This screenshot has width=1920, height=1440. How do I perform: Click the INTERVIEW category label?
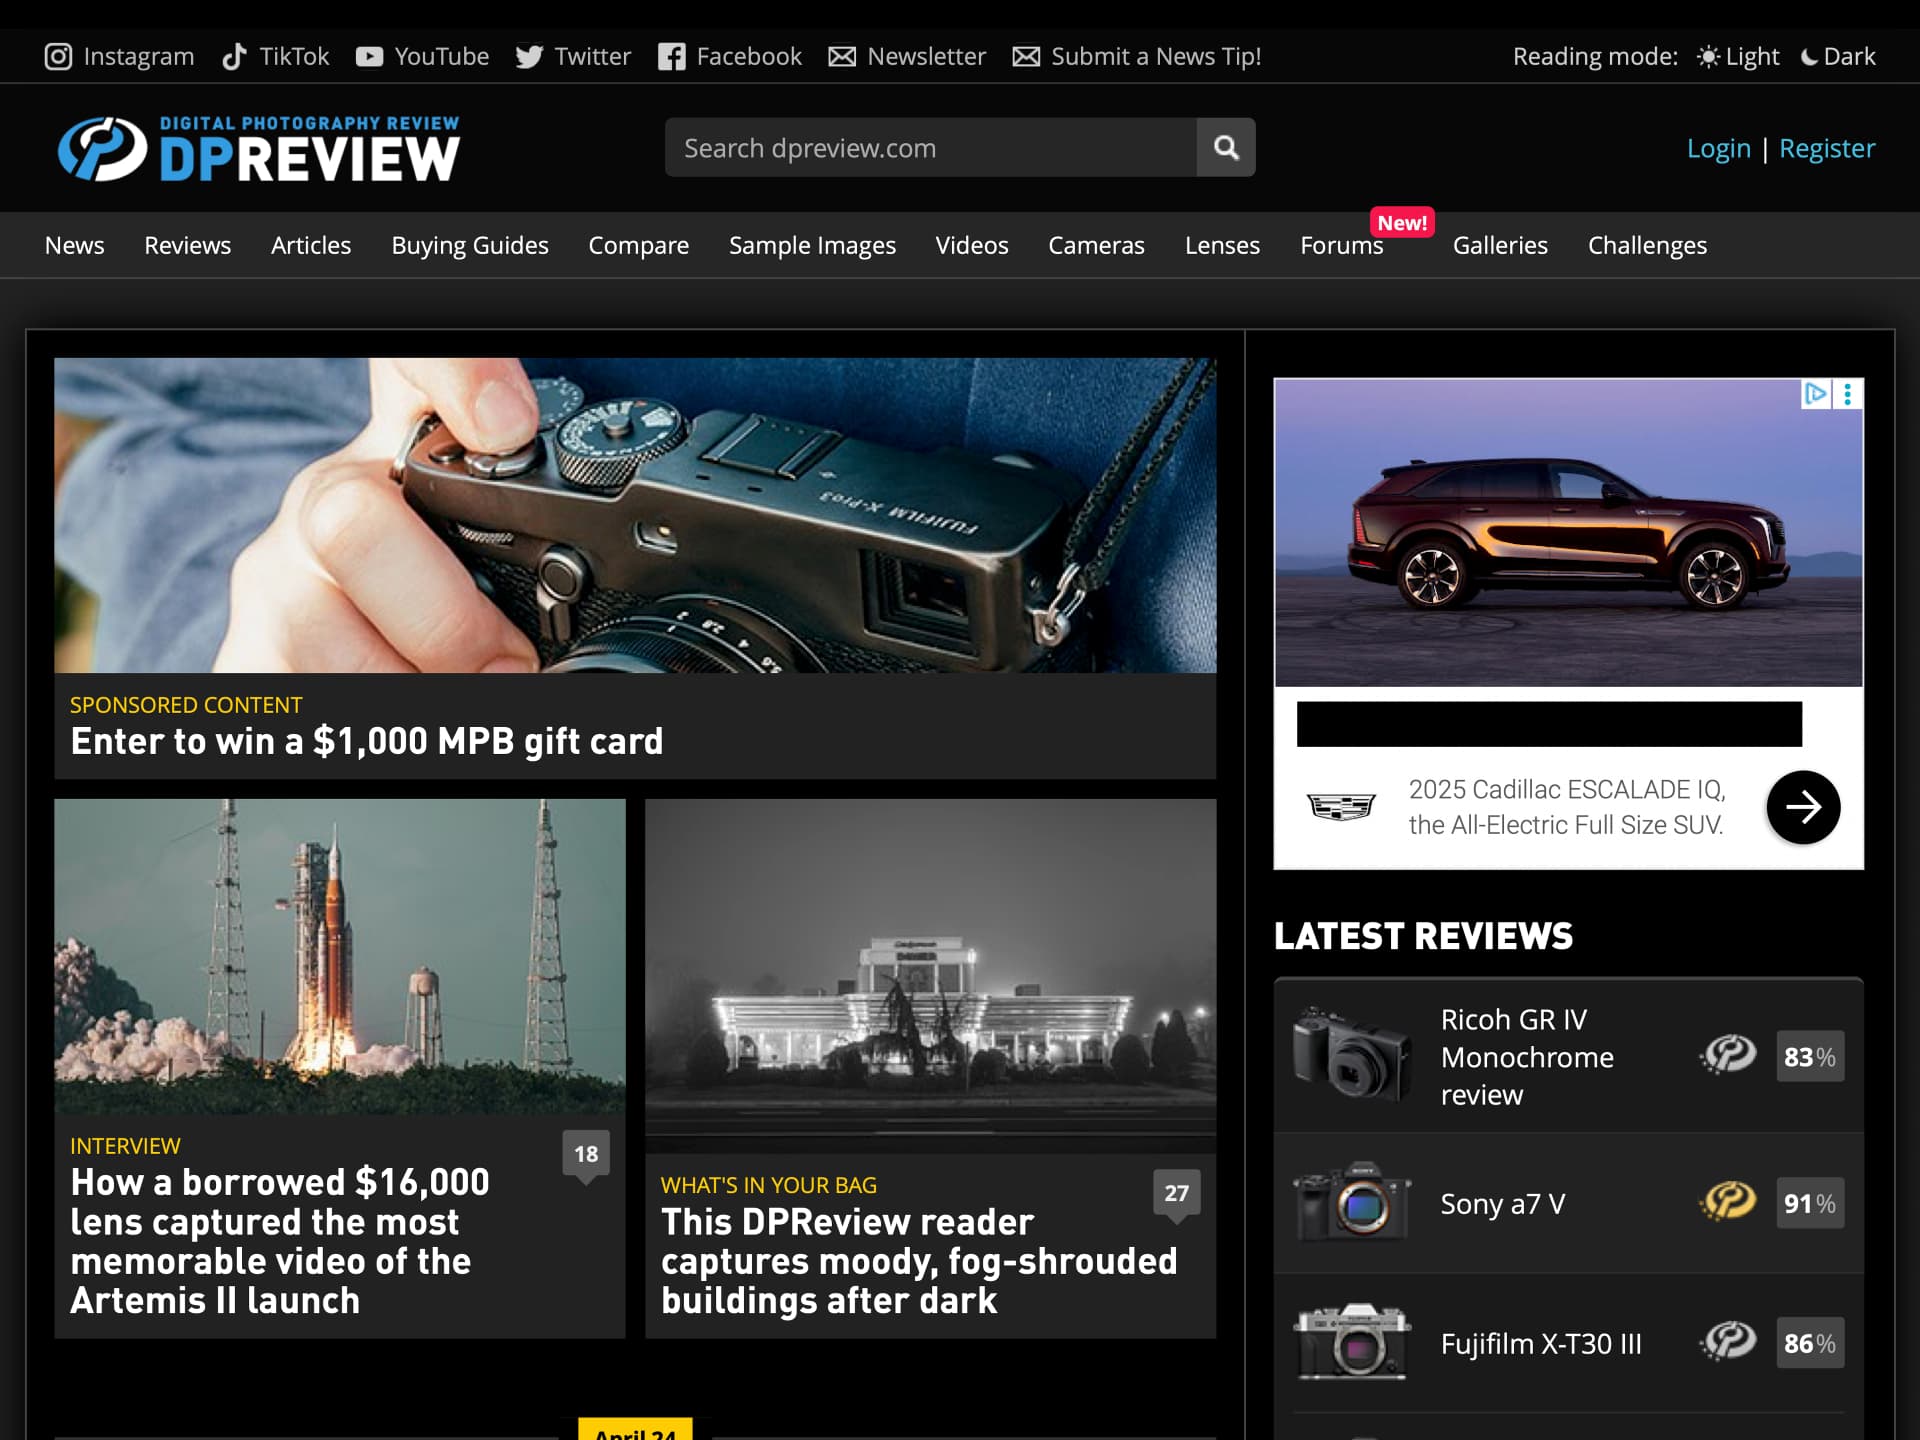coord(125,1146)
